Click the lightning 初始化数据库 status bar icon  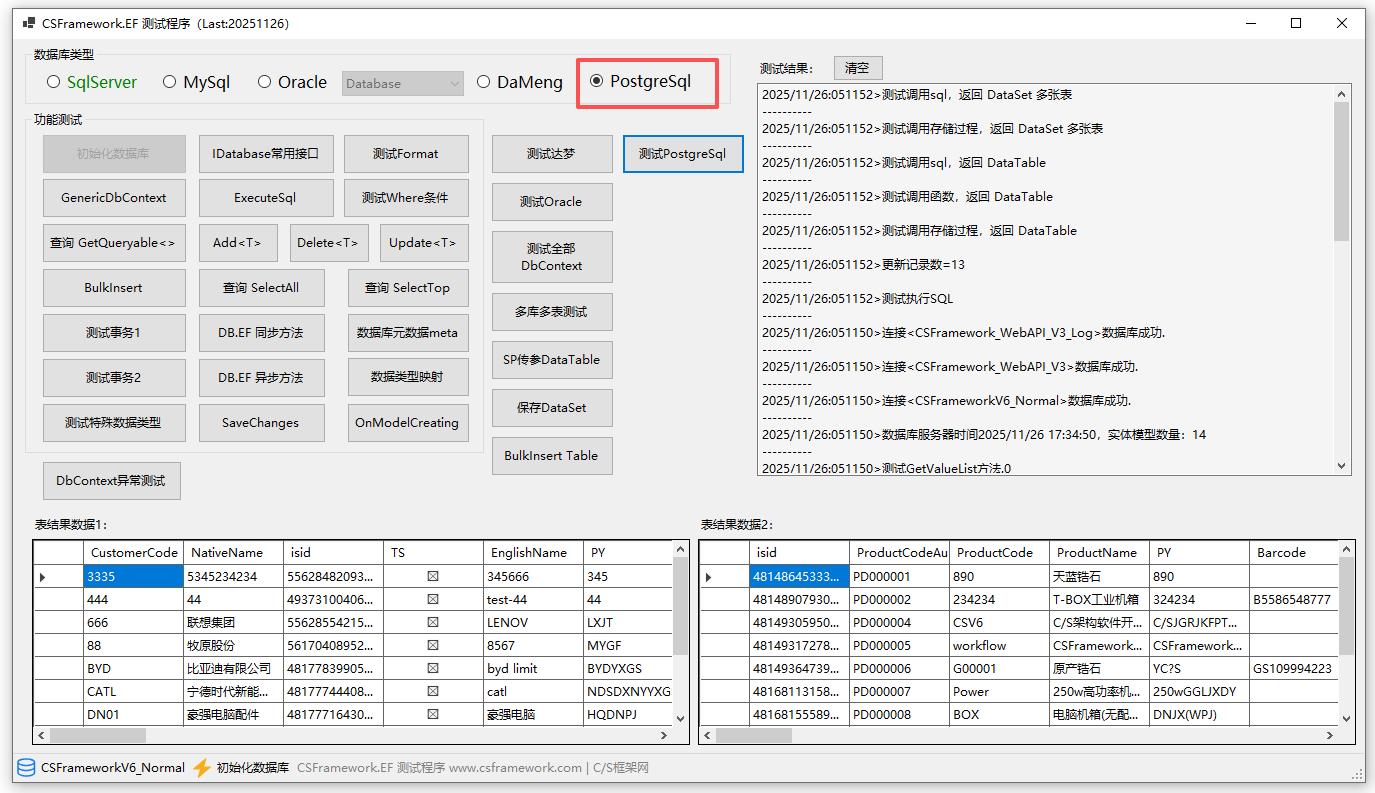click(x=200, y=769)
